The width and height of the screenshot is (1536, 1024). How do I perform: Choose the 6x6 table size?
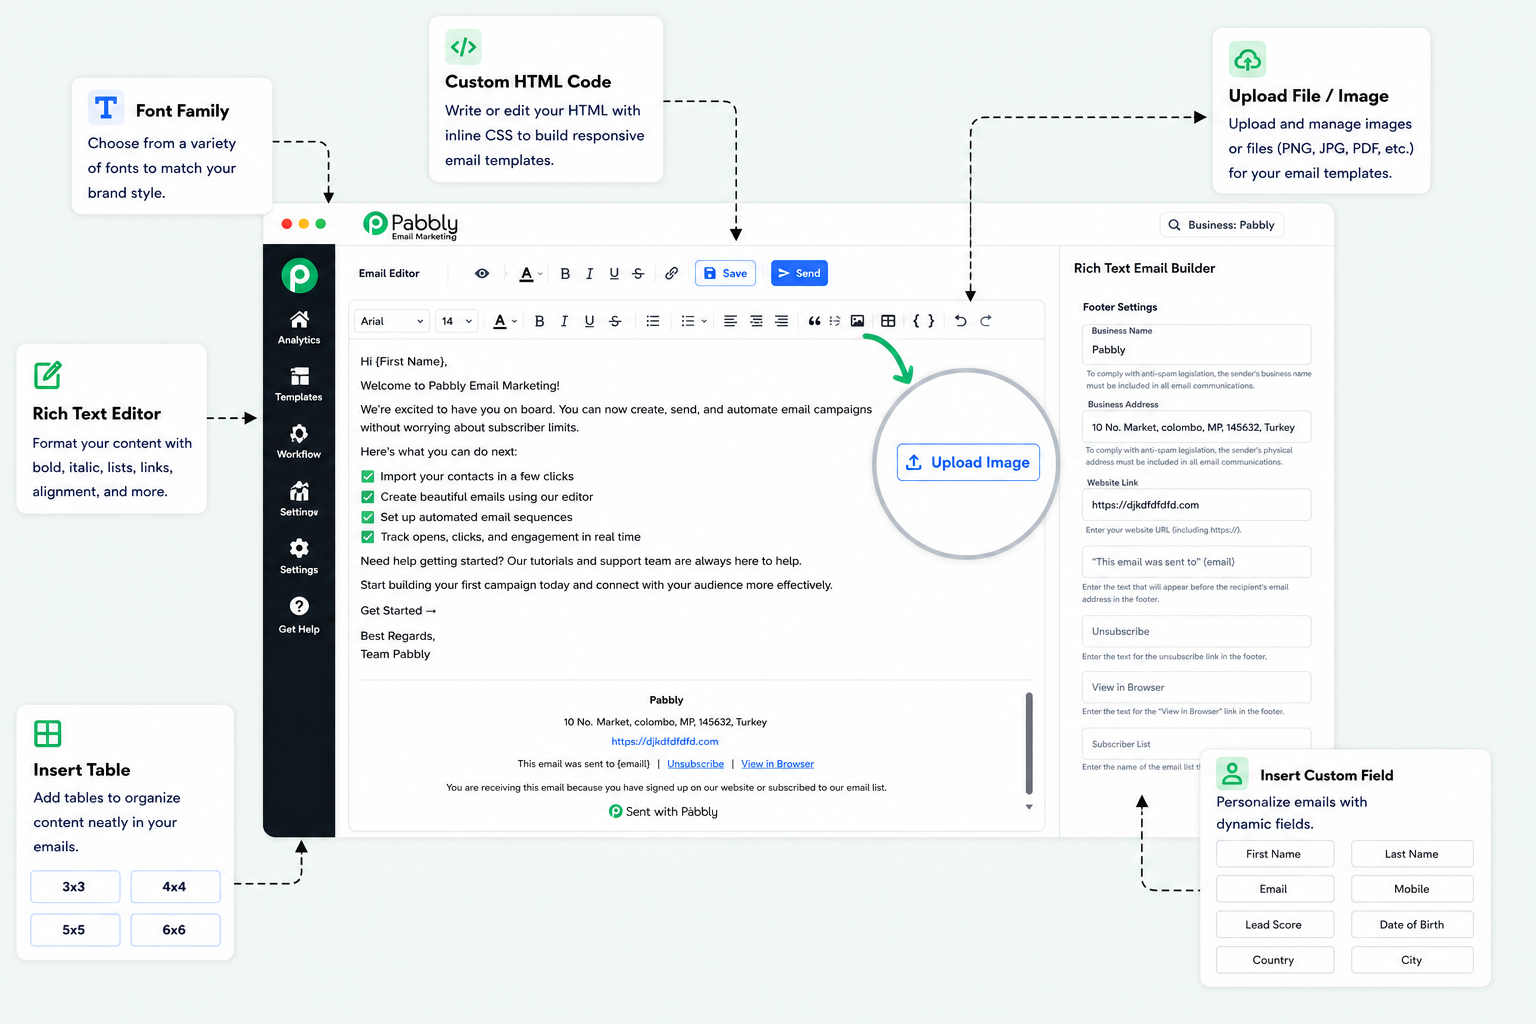(175, 930)
